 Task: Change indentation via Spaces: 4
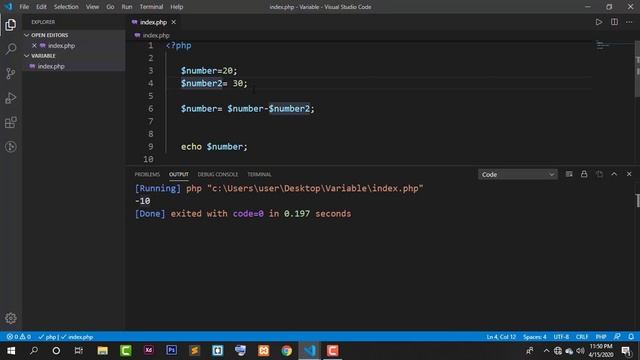pyautogui.click(x=535, y=337)
